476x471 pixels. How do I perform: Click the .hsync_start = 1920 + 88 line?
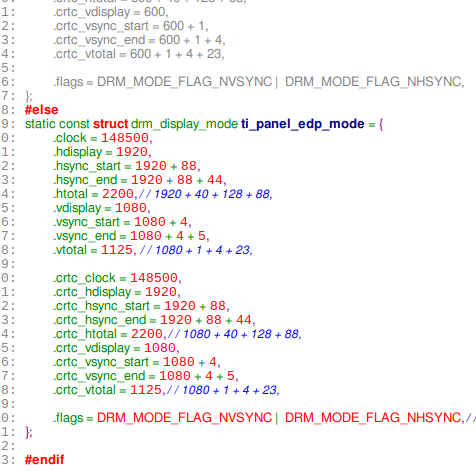[x=127, y=166]
